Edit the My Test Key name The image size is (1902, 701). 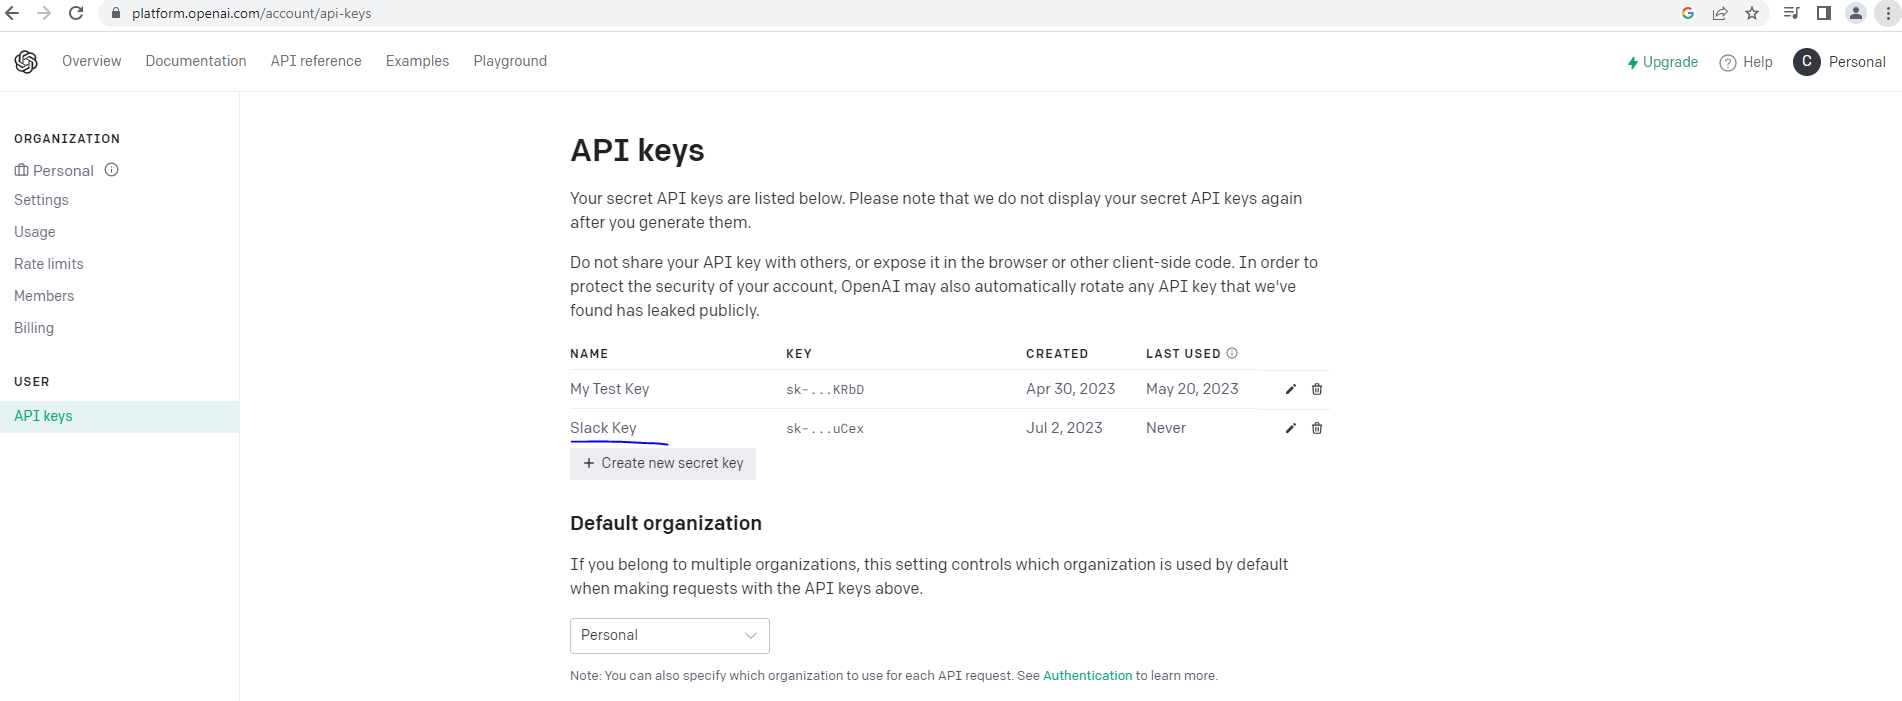(1290, 389)
